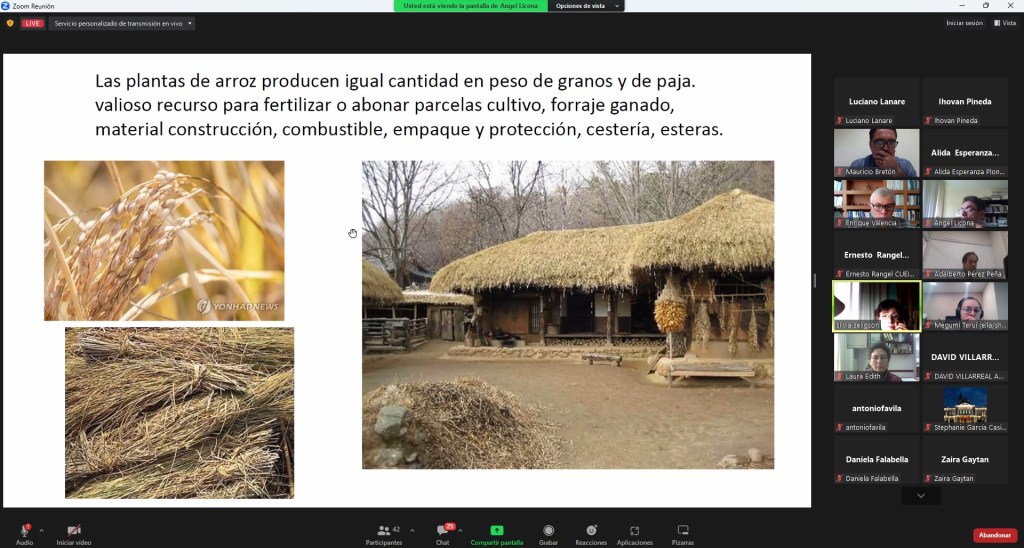
Task: Click the Vista layout button
Action: click(1005, 23)
